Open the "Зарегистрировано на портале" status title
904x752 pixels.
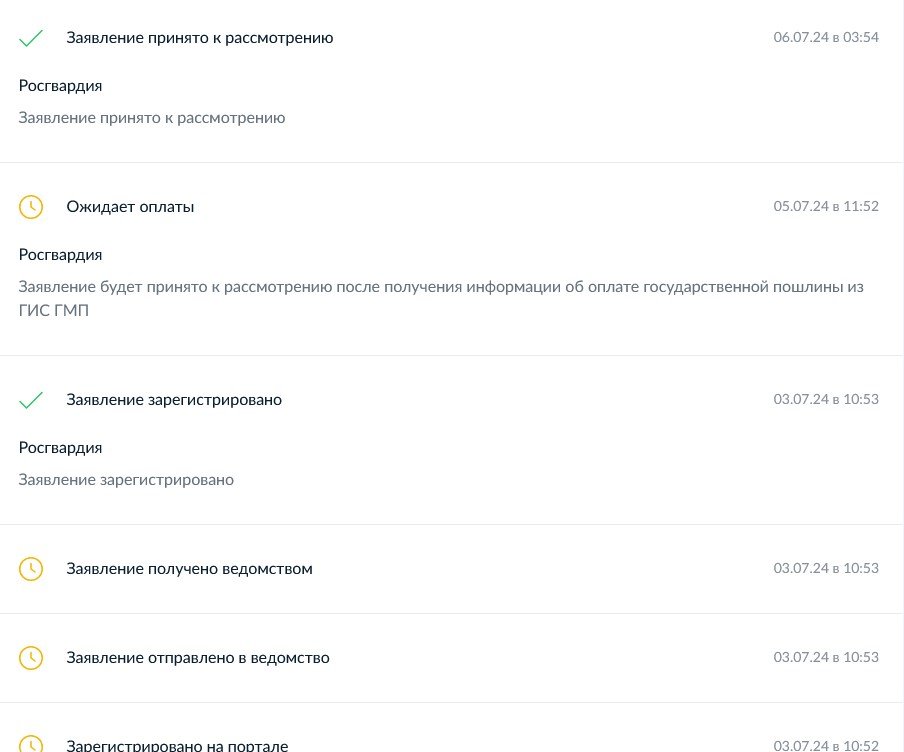pyautogui.click(x=177, y=746)
